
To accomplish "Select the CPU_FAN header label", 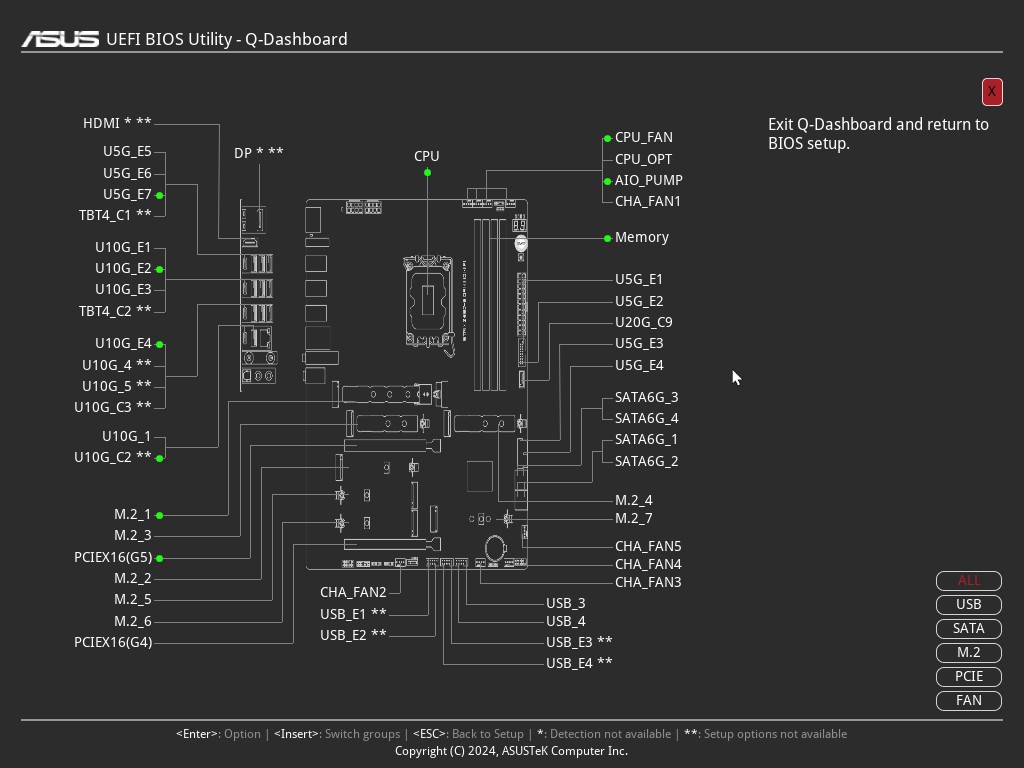I will [643, 138].
